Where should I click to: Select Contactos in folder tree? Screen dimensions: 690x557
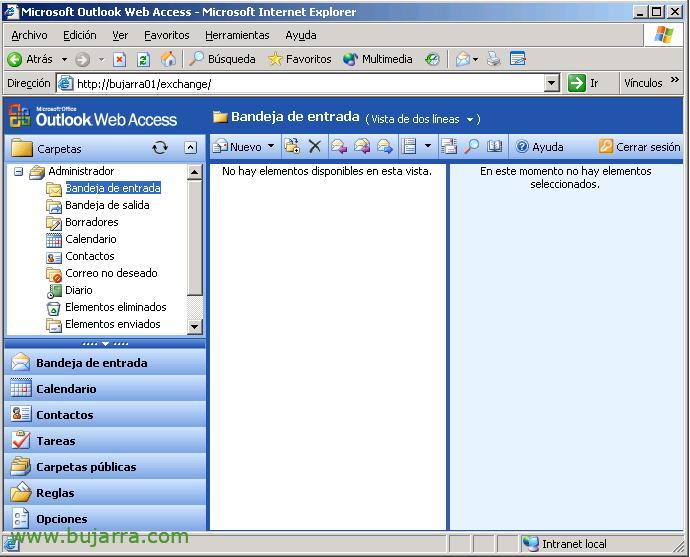pos(90,256)
